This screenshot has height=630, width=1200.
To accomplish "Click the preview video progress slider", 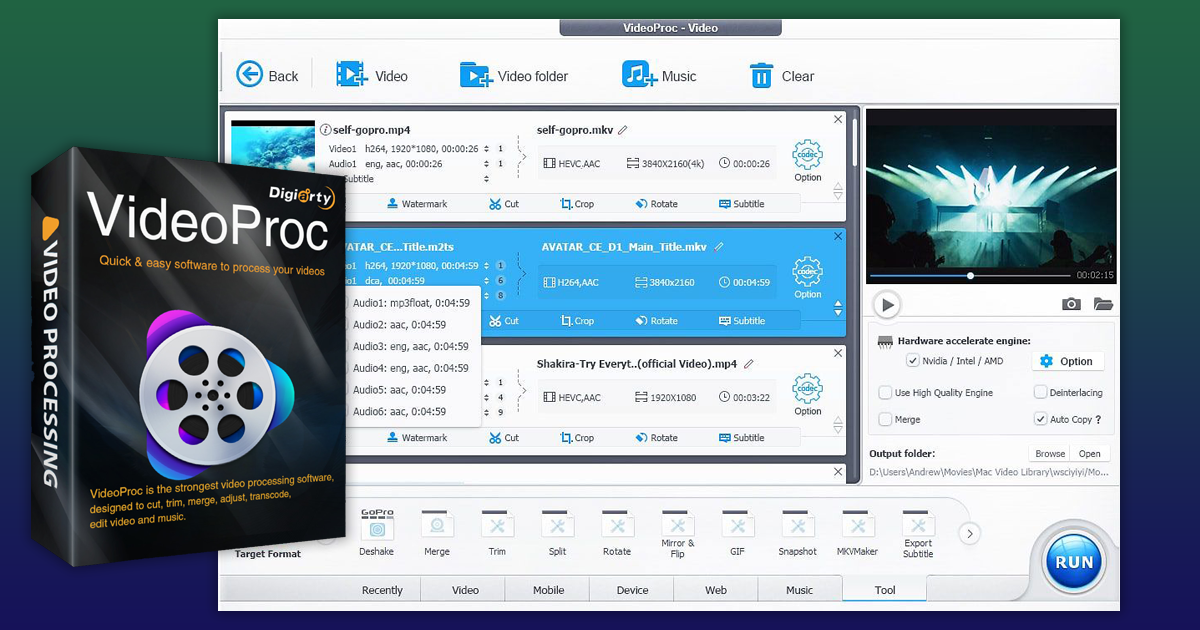I will (970, 275).
